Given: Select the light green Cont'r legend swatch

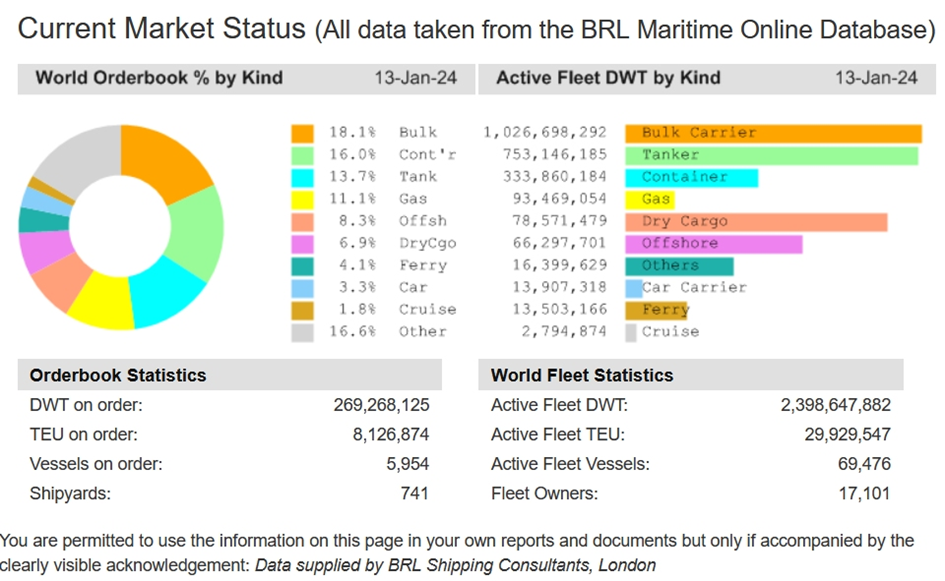Looking at the screenshot, I should coord(302,155).
